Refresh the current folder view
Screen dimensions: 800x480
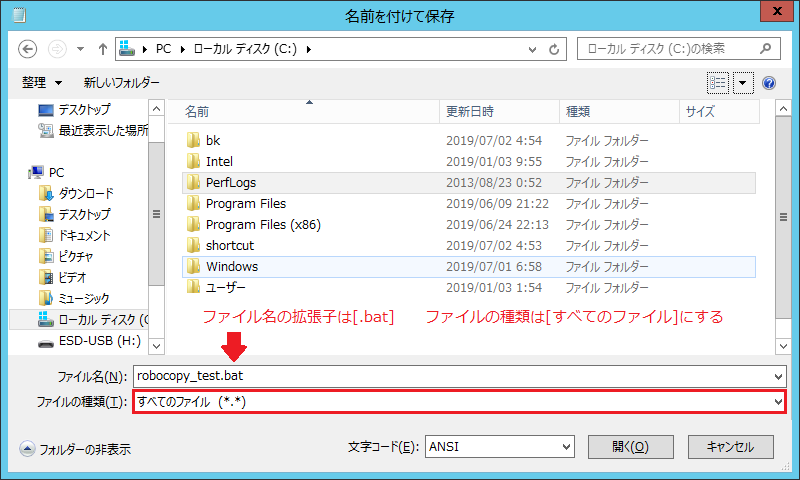pos(554,49)
